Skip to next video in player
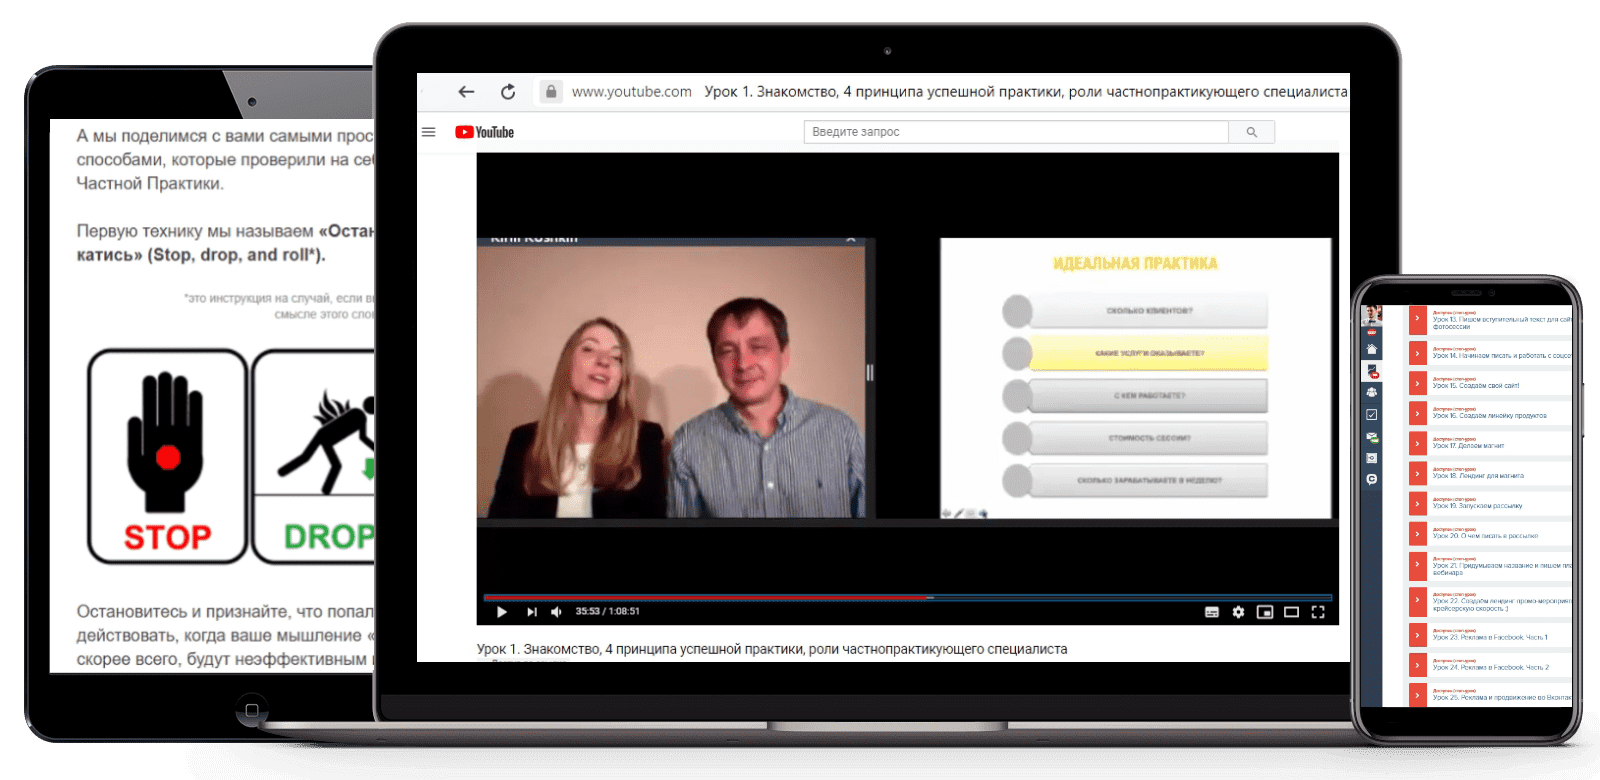The image size is (1600, 780). (532, 612)
